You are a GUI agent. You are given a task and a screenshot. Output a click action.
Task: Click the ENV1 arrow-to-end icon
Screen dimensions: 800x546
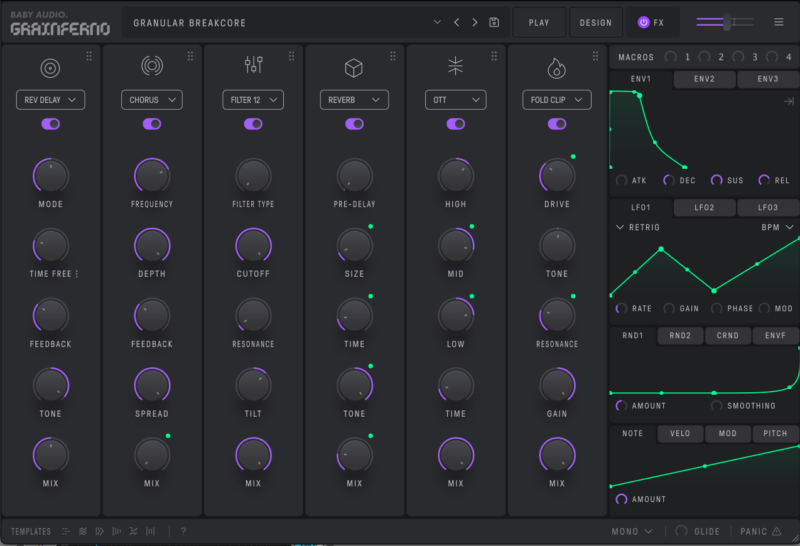[x=788, y=102]
